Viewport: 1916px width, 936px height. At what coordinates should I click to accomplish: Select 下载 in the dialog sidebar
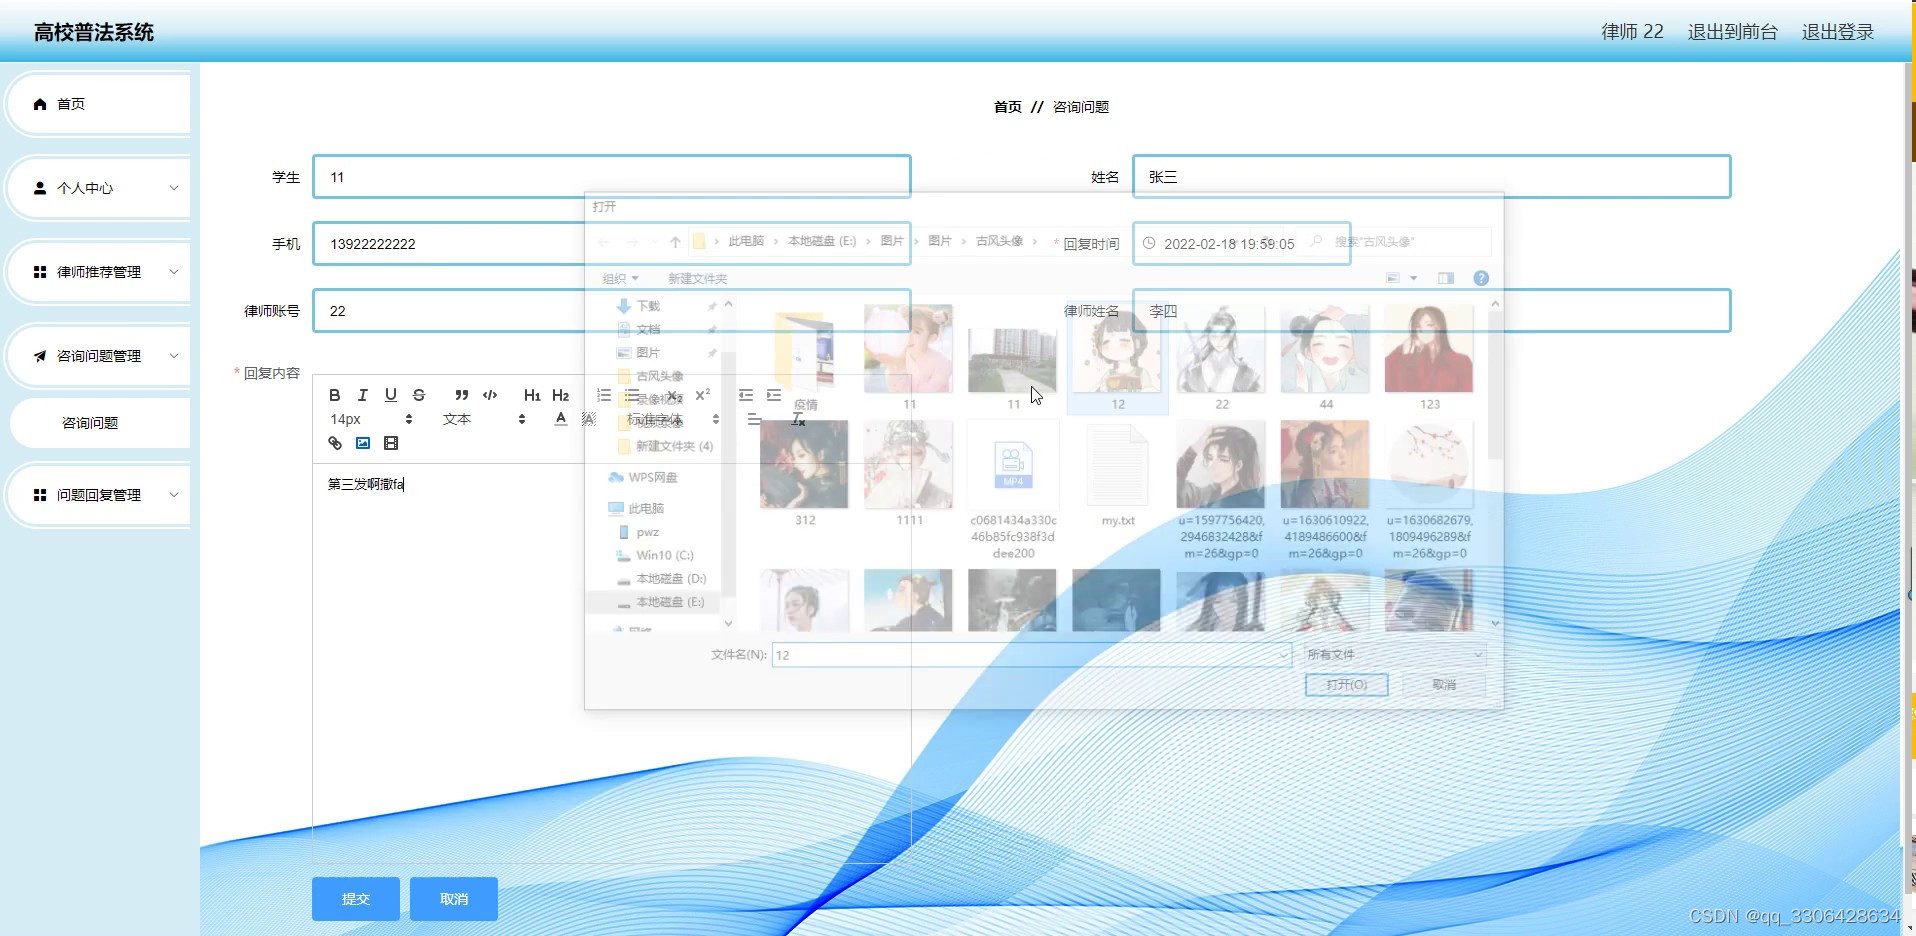[x=648, y=306]
